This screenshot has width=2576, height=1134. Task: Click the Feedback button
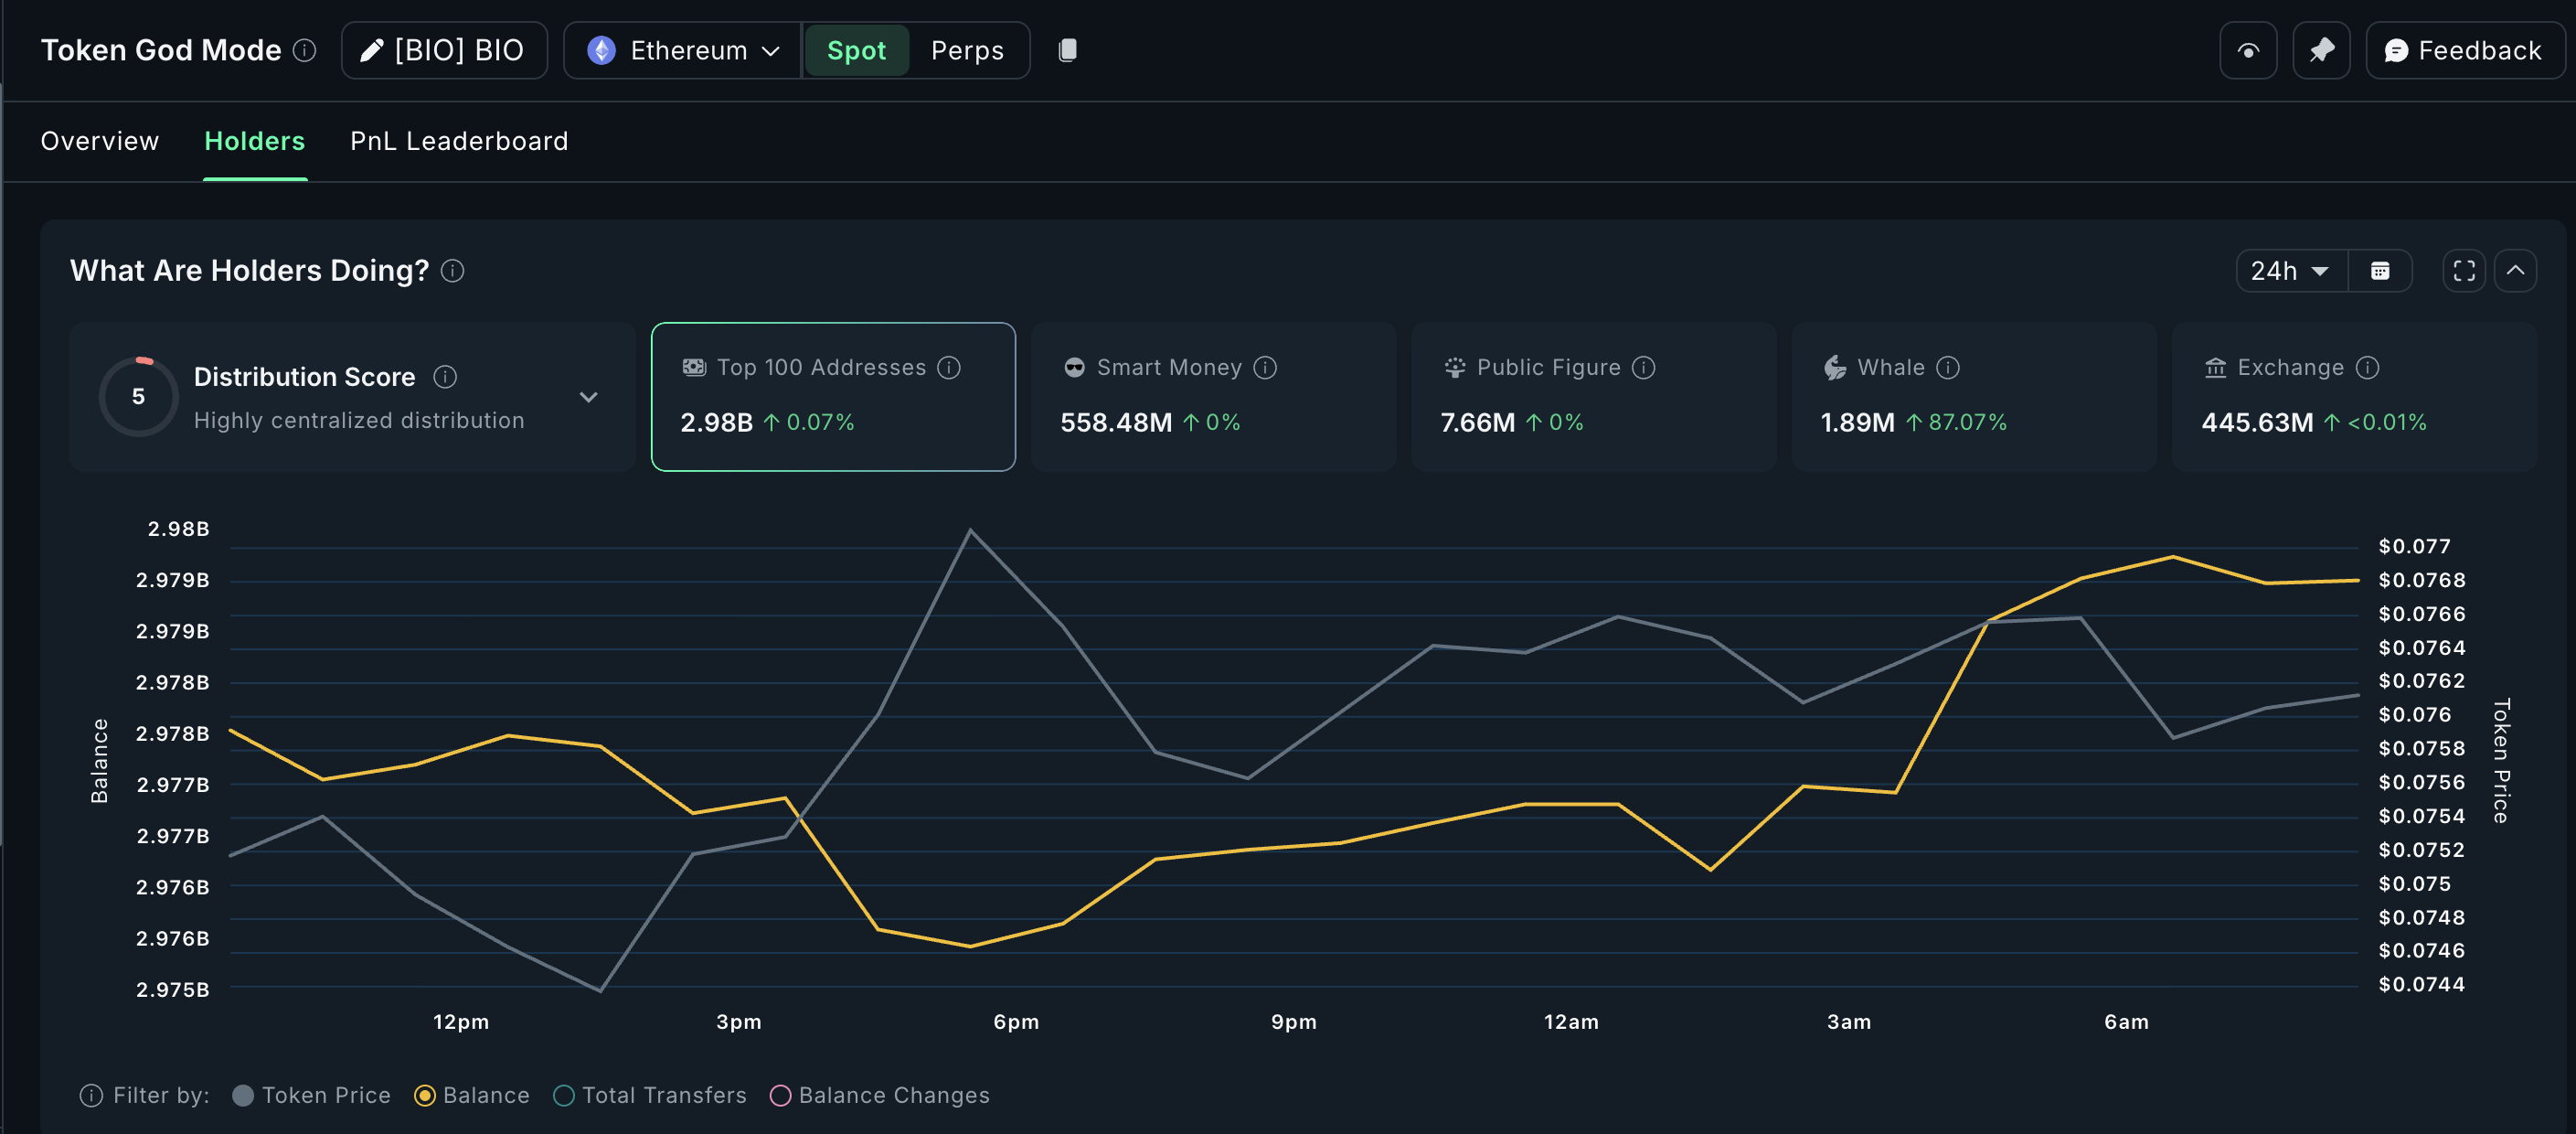(2465, 50)
